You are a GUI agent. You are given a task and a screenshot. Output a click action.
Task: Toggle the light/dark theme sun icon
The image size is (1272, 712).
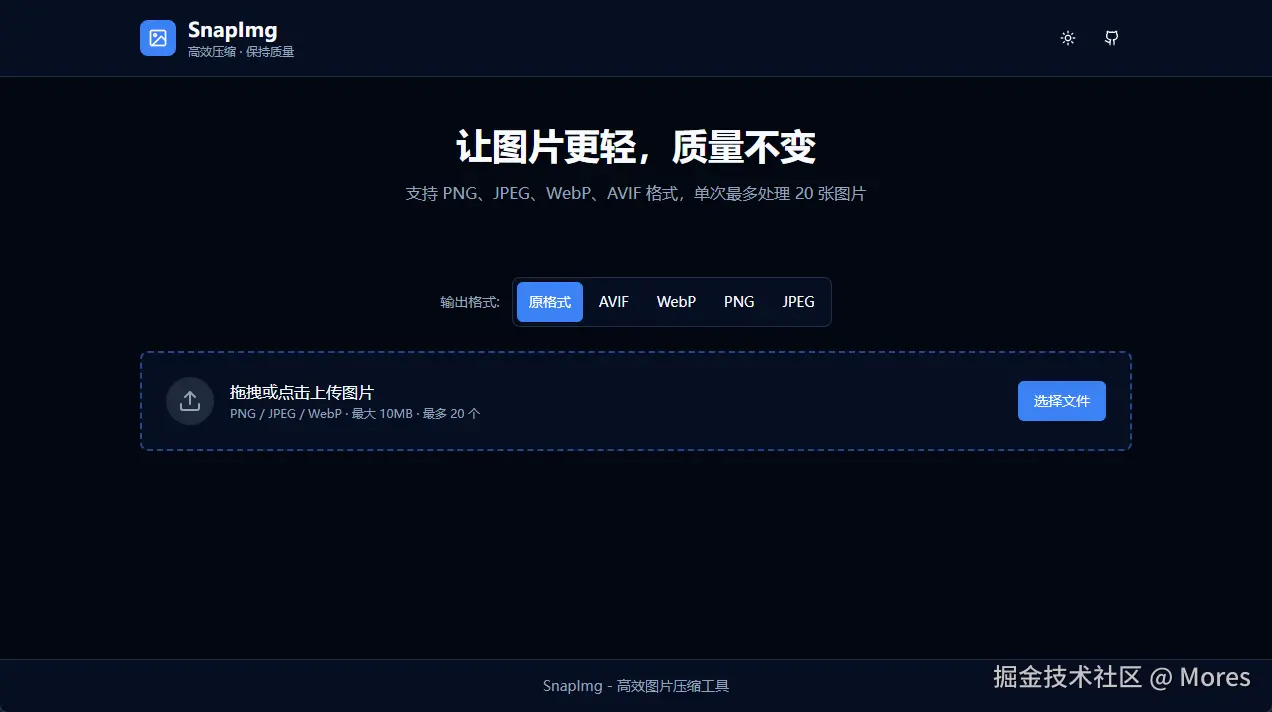click(x=1068, y=38)
